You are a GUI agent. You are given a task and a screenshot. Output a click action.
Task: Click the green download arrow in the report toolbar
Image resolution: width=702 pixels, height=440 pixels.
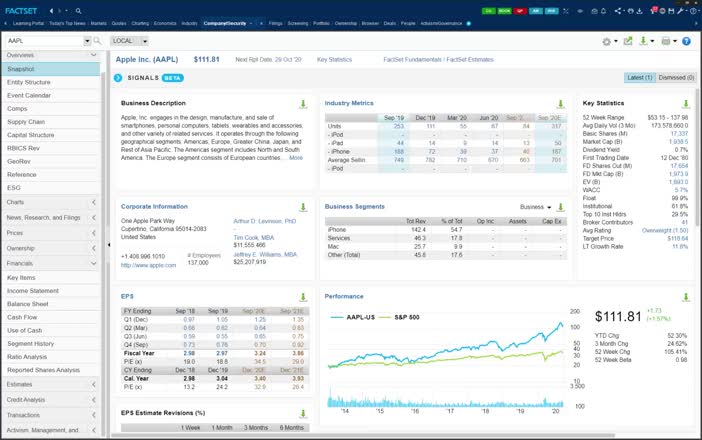(643, 41)
